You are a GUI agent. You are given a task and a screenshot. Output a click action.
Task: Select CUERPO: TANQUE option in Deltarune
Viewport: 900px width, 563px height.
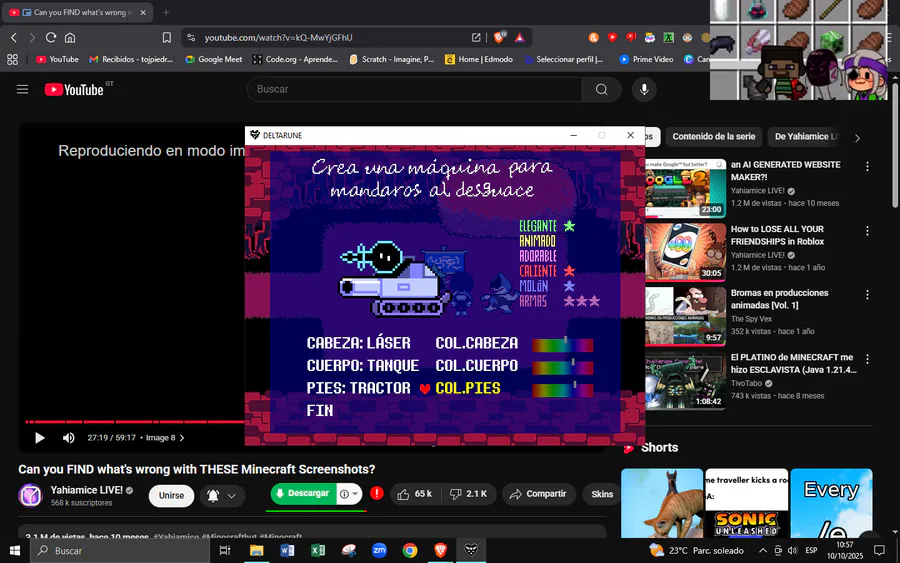tap(363, 366)
